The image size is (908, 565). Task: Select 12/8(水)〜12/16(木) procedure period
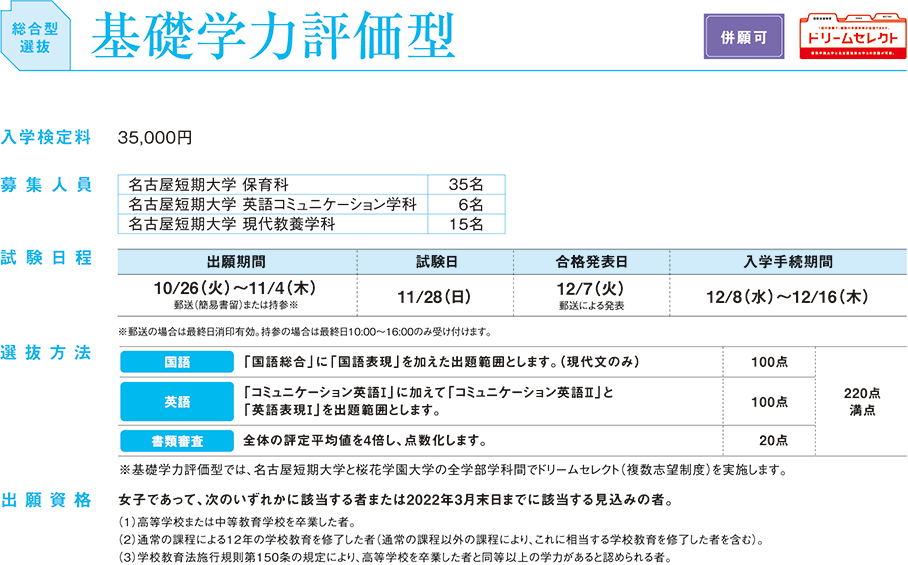pyautogui.click(x=787, y=297)
